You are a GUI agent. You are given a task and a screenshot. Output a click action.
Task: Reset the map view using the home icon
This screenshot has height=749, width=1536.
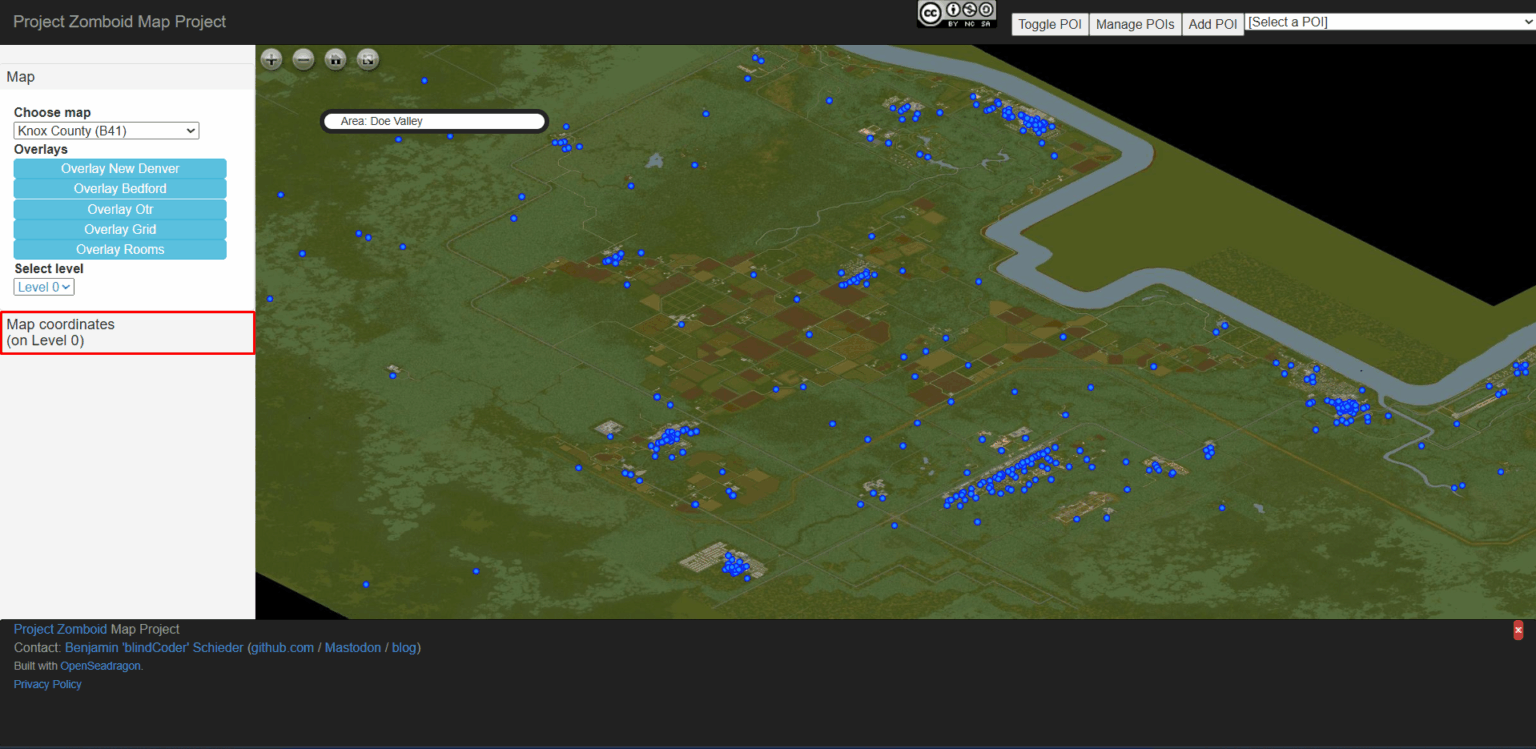pyautogui.click(x=335, y=60)
